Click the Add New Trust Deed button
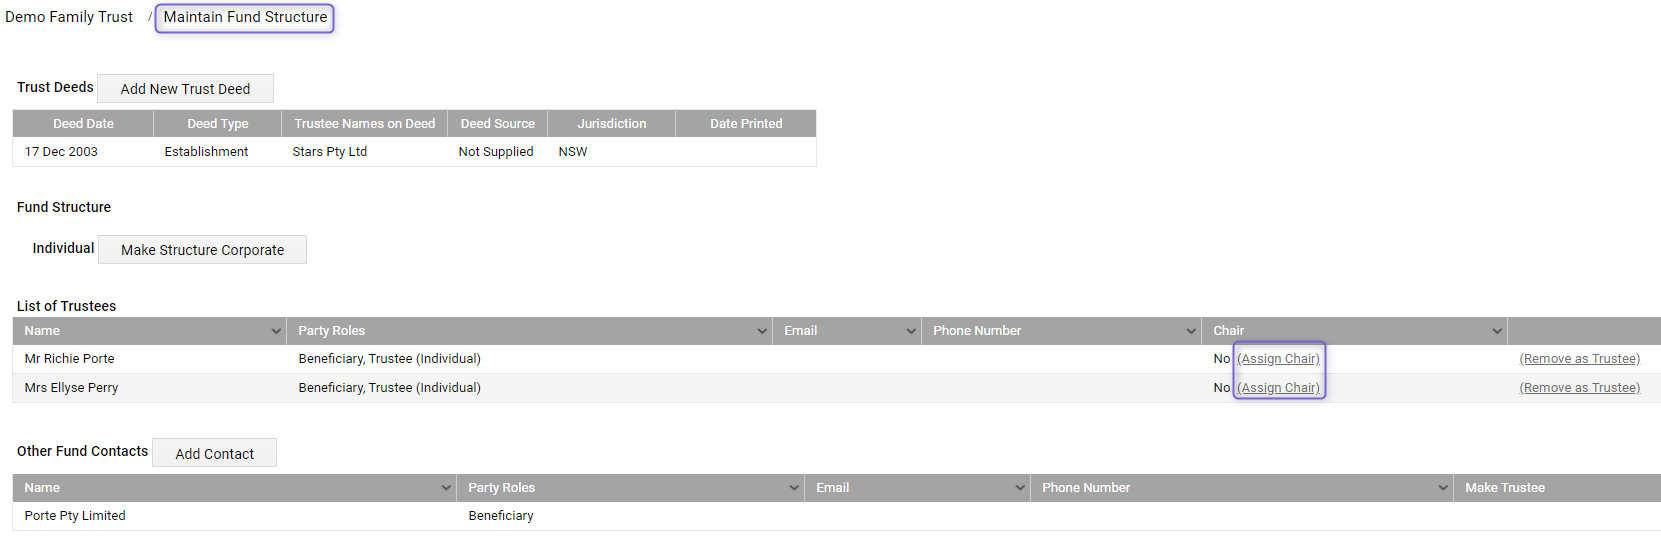This screenshot has width=1661, height=538. [185, 89]
